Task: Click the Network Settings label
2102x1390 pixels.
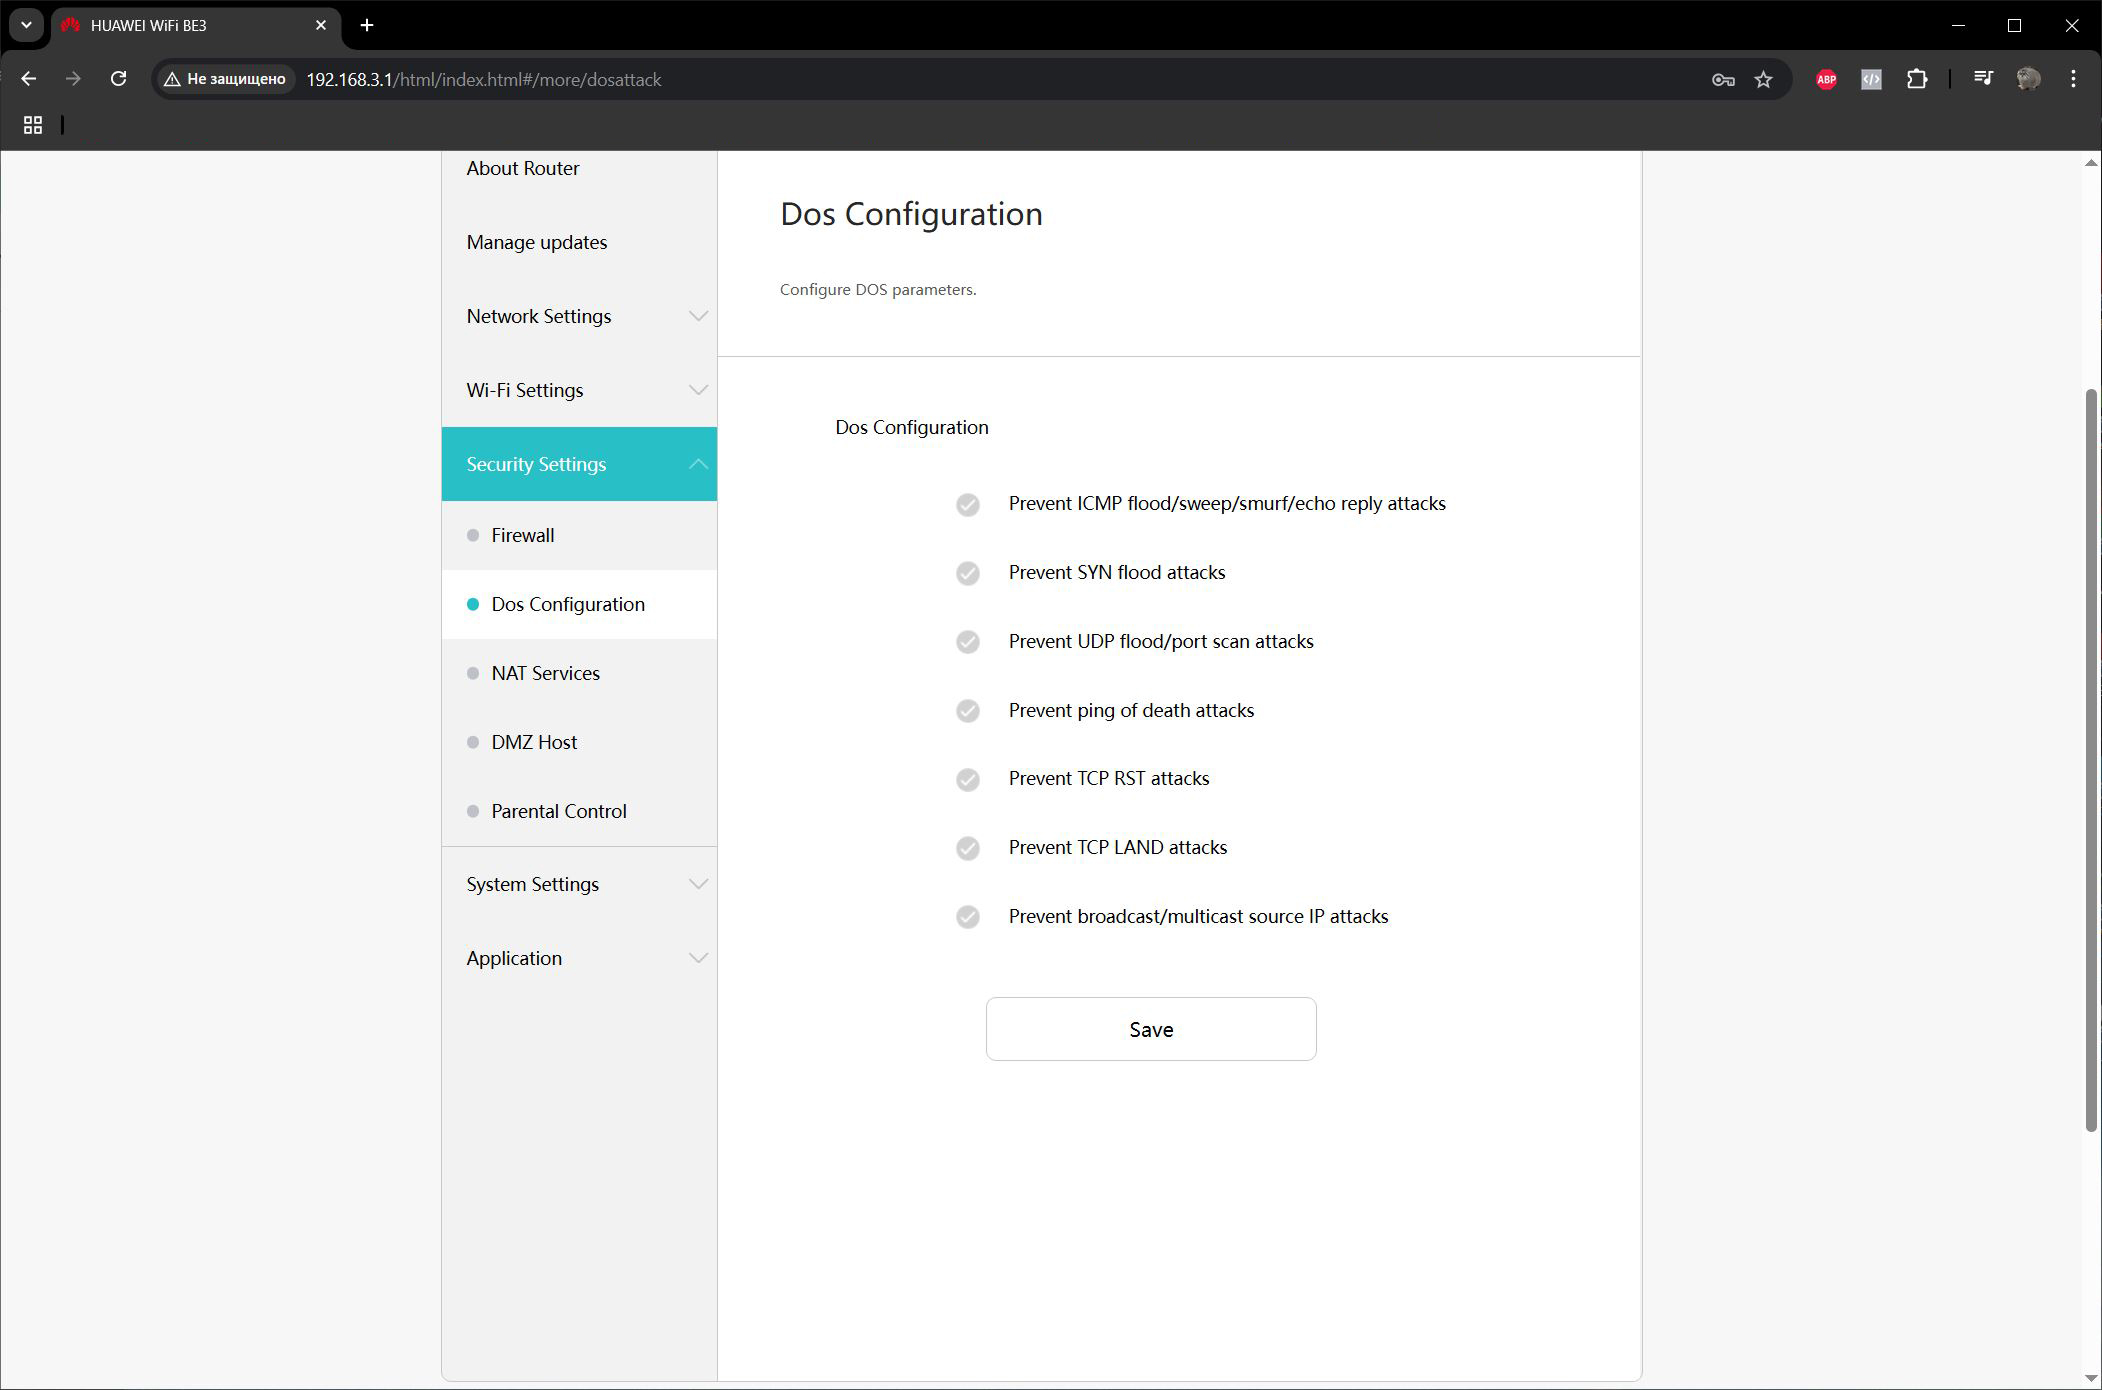Action: [538, 316]
